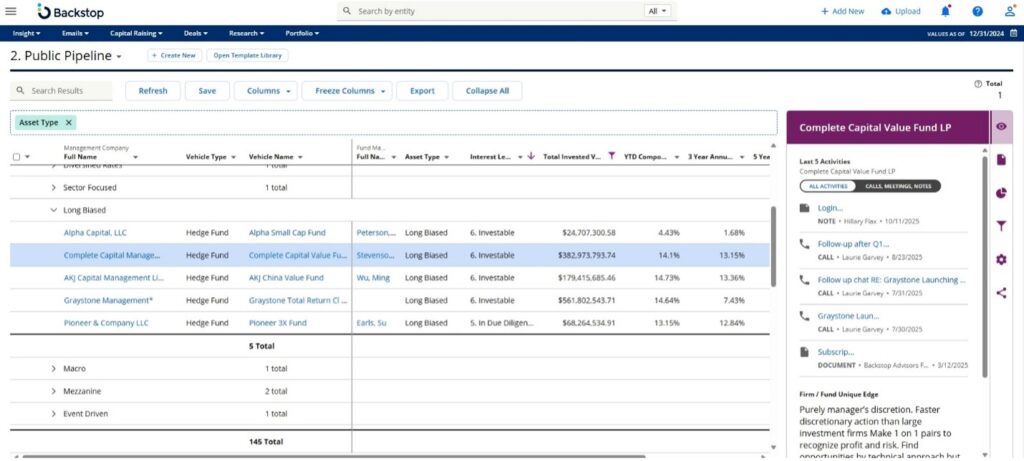The width and height of the screenshot is (1024, 461).
Task: Open the user profile icon
Action: [x=1008, y=11]
